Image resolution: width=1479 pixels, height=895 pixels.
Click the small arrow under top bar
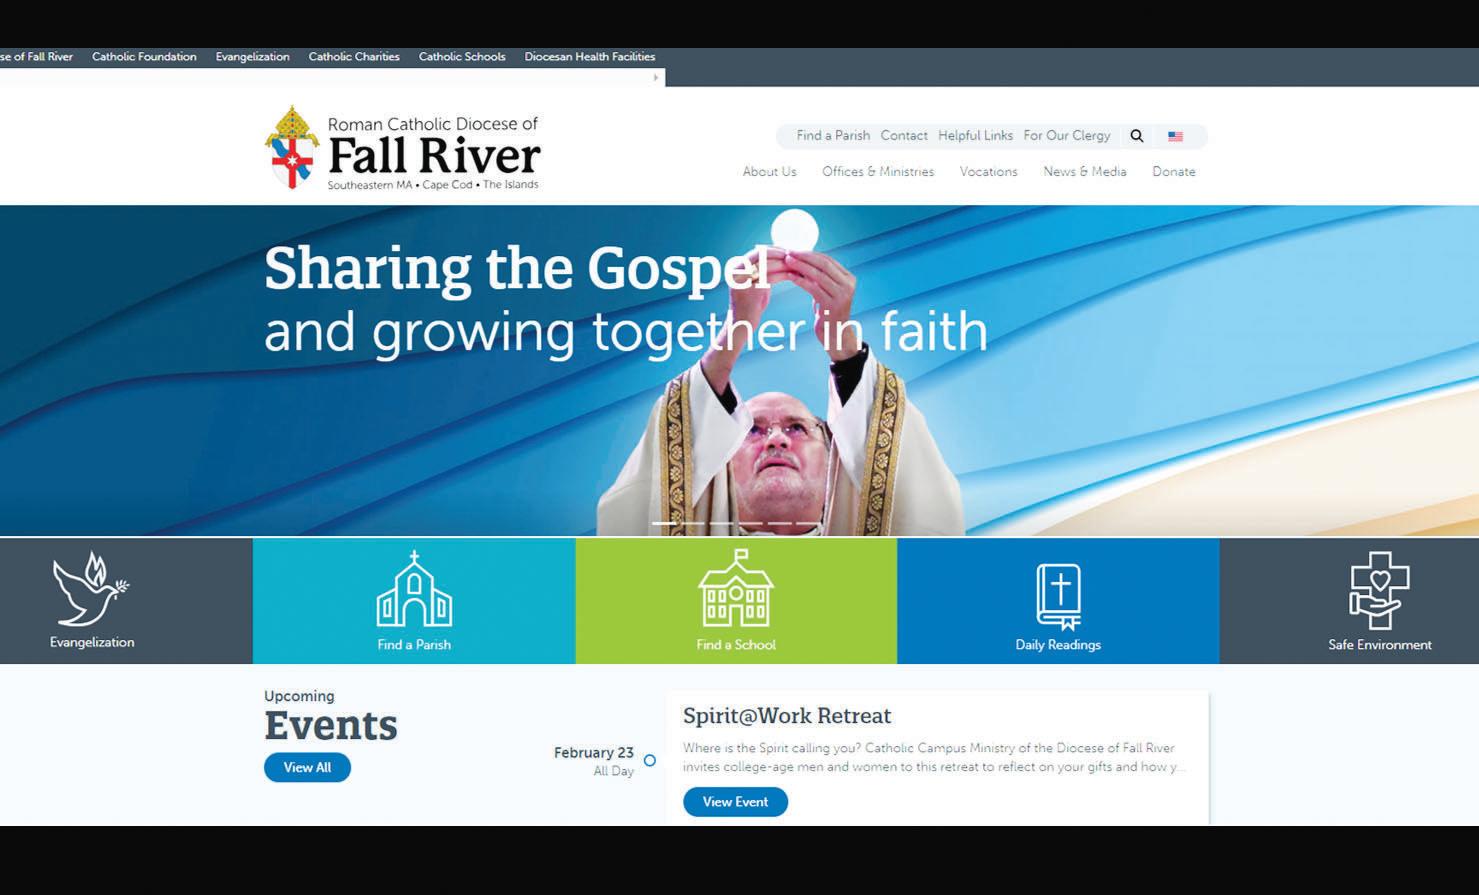click(656, 77)
